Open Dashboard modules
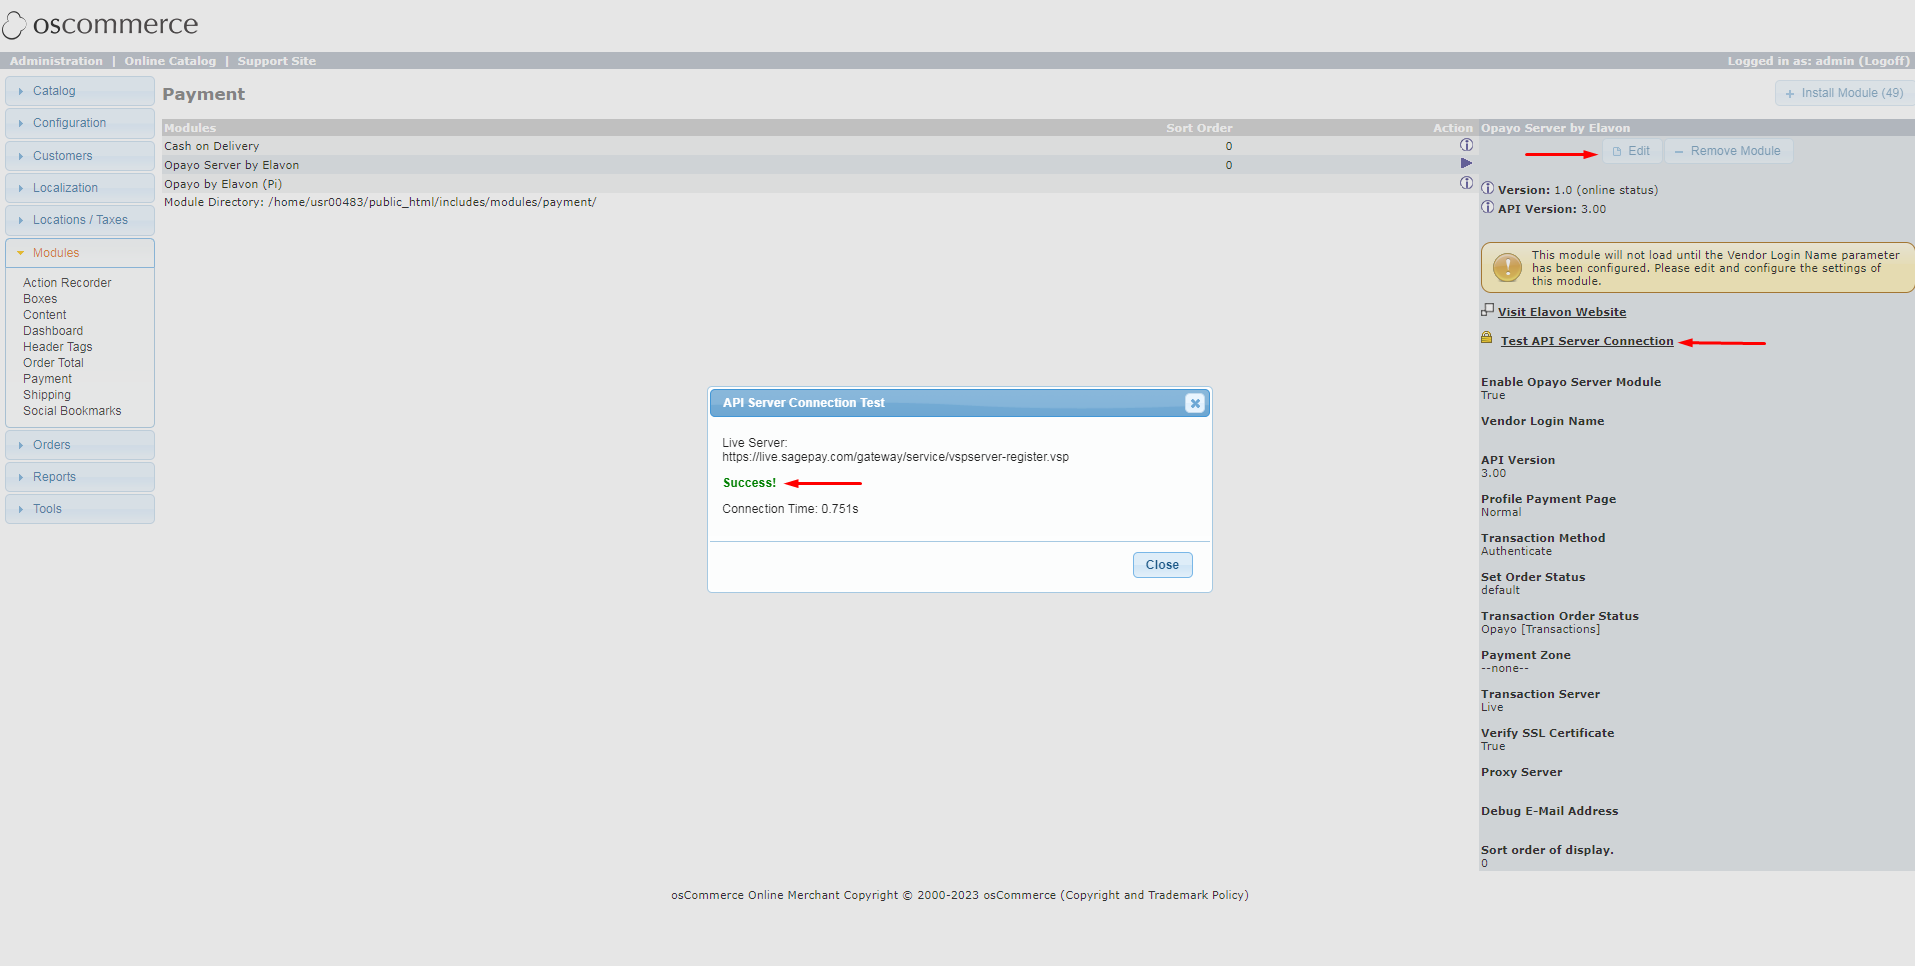Image resolution: width=1915 pixels, height=966 pixels. tap(53, 331)
